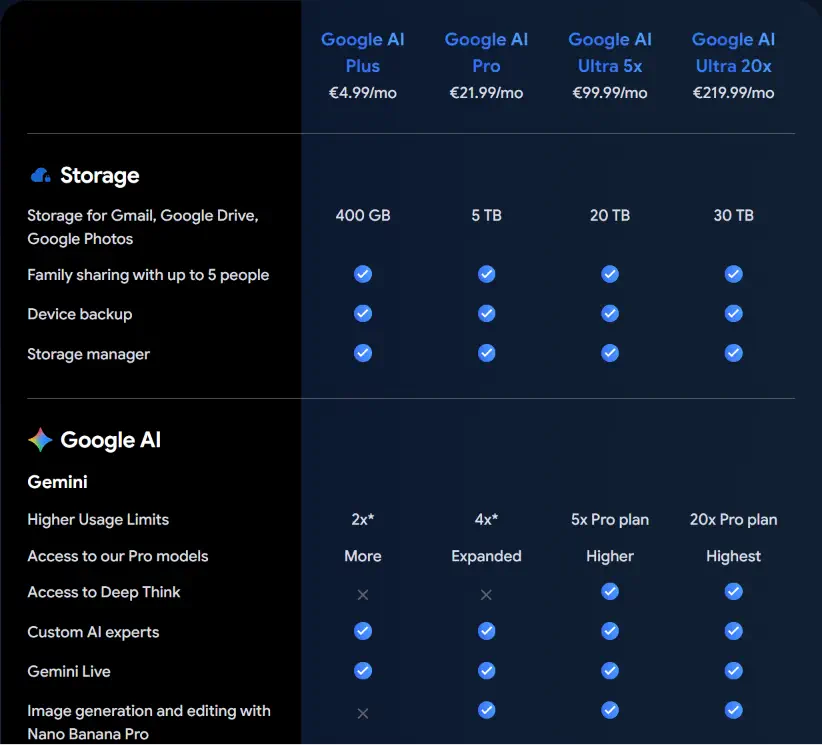Viewport: 822px width, 745px height.
Task: Click Custom AI experts checkmark for Pro
Action: (x=486, y=631)
